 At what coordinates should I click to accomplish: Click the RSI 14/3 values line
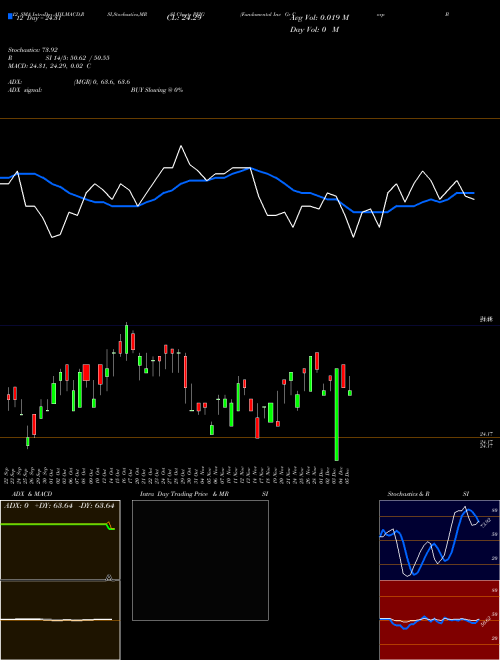click(x=59, y=58)
